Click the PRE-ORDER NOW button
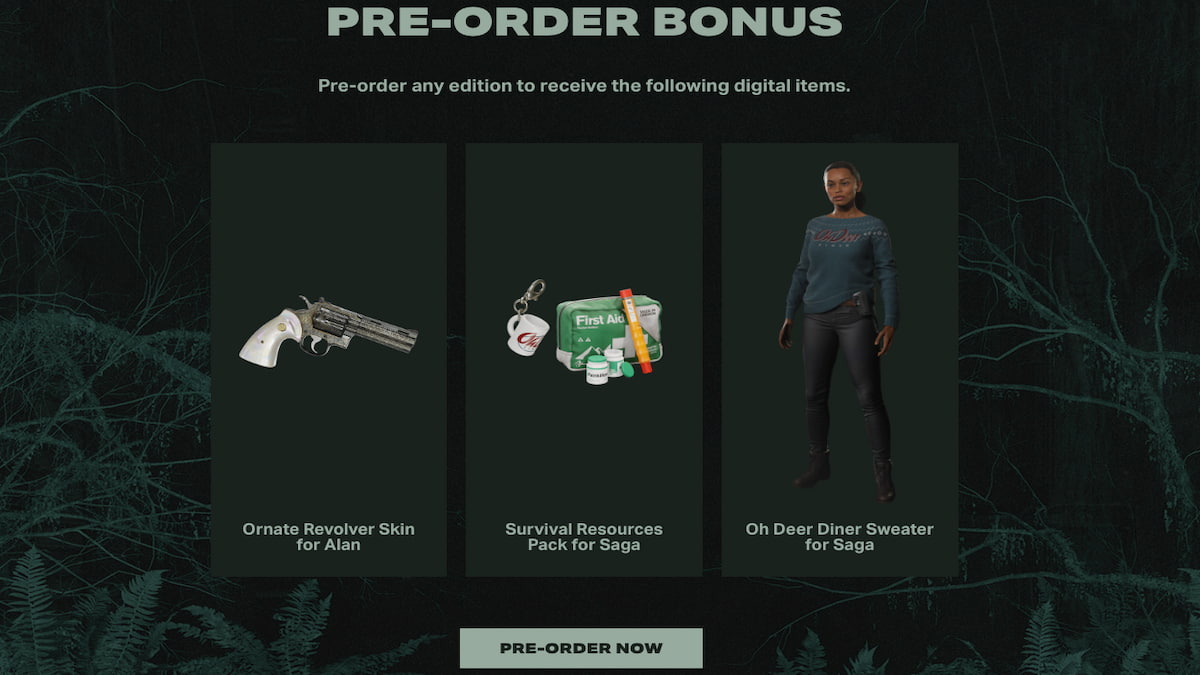Image resolution: width=1200 pixels, height=675 pixels. (x=581, y=648)
